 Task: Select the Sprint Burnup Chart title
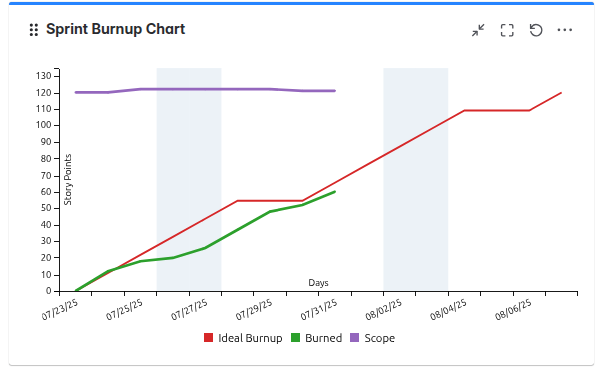pos(115,29)
